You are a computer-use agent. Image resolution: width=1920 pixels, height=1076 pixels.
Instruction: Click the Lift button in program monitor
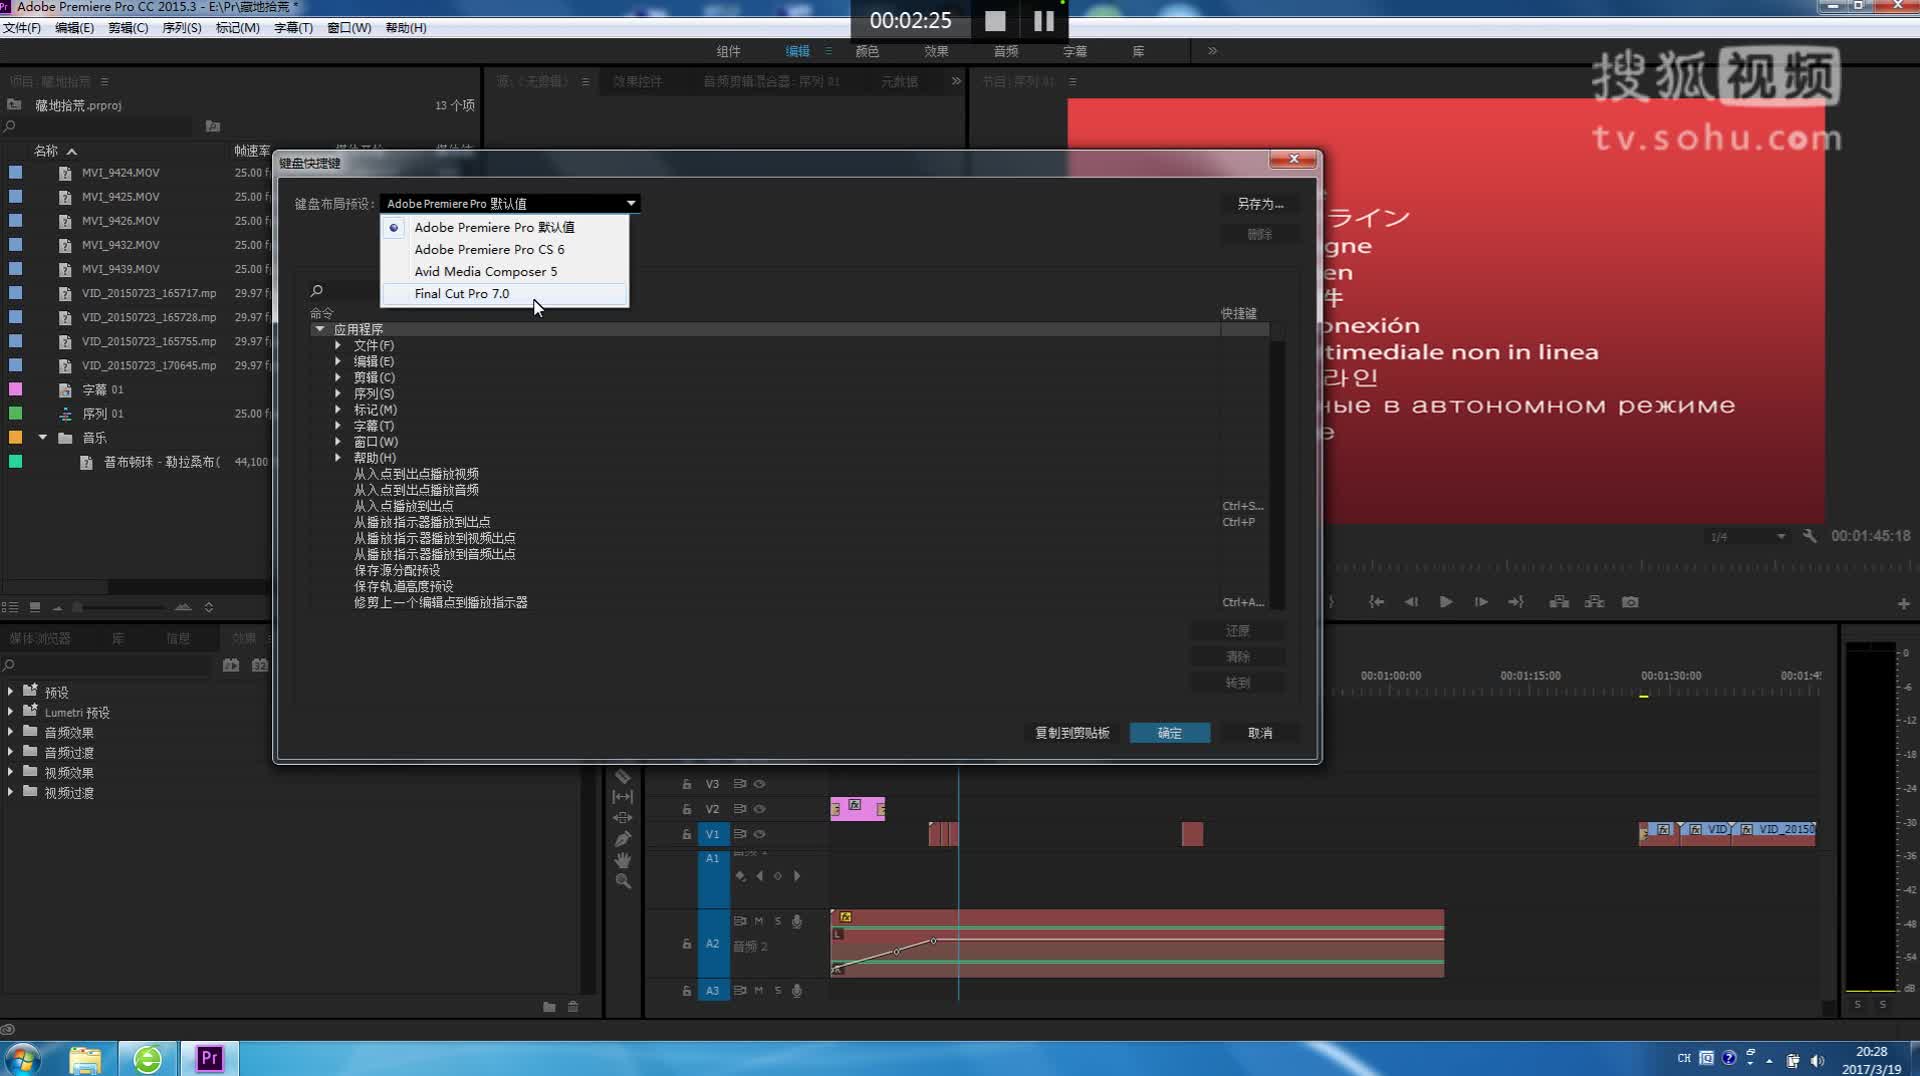pos(1559,602)
